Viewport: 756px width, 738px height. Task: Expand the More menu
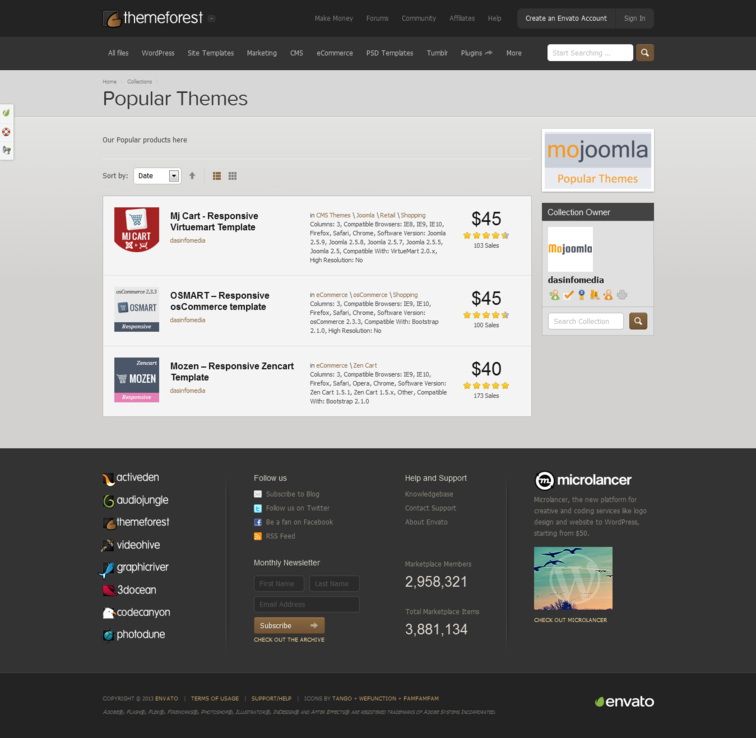point(513,53)
